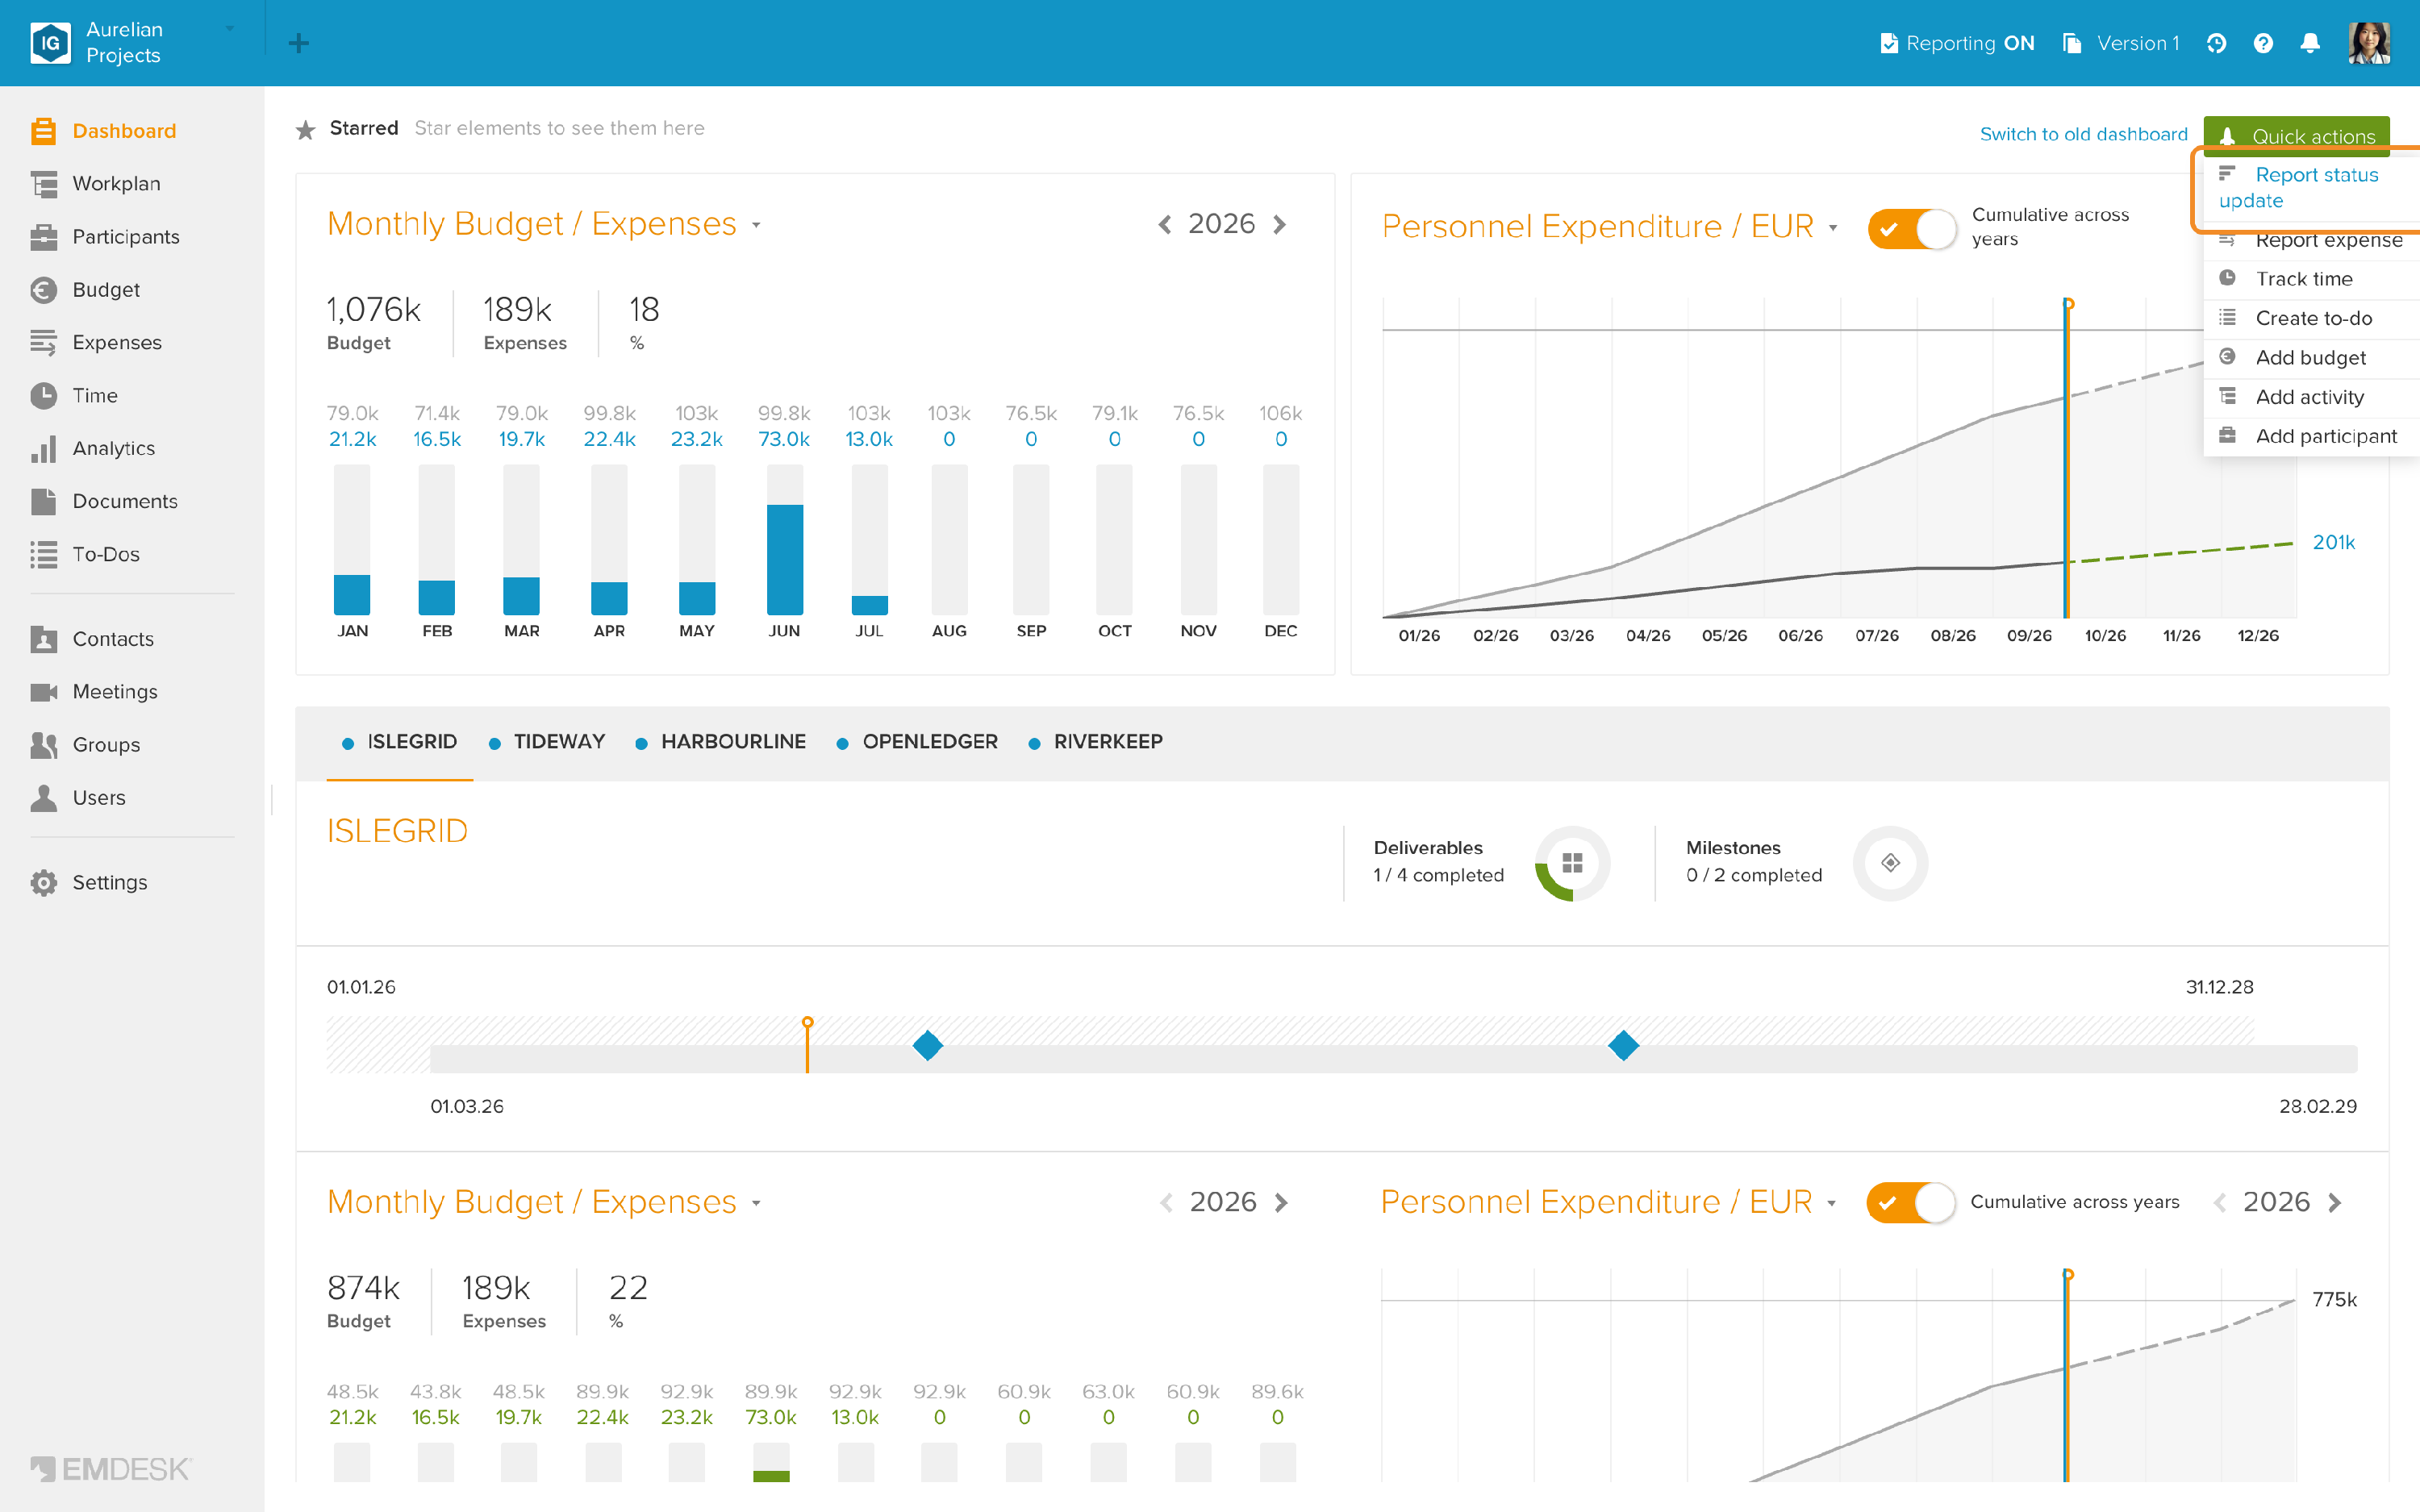The width and height of the screenshot is (2420, 1512).
Task: Open the help question mark icon
Action: (x=2263, y=43)
